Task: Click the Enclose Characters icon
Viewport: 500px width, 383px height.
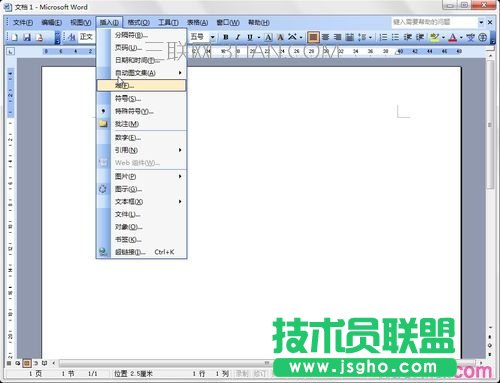Action: [483, 37]
